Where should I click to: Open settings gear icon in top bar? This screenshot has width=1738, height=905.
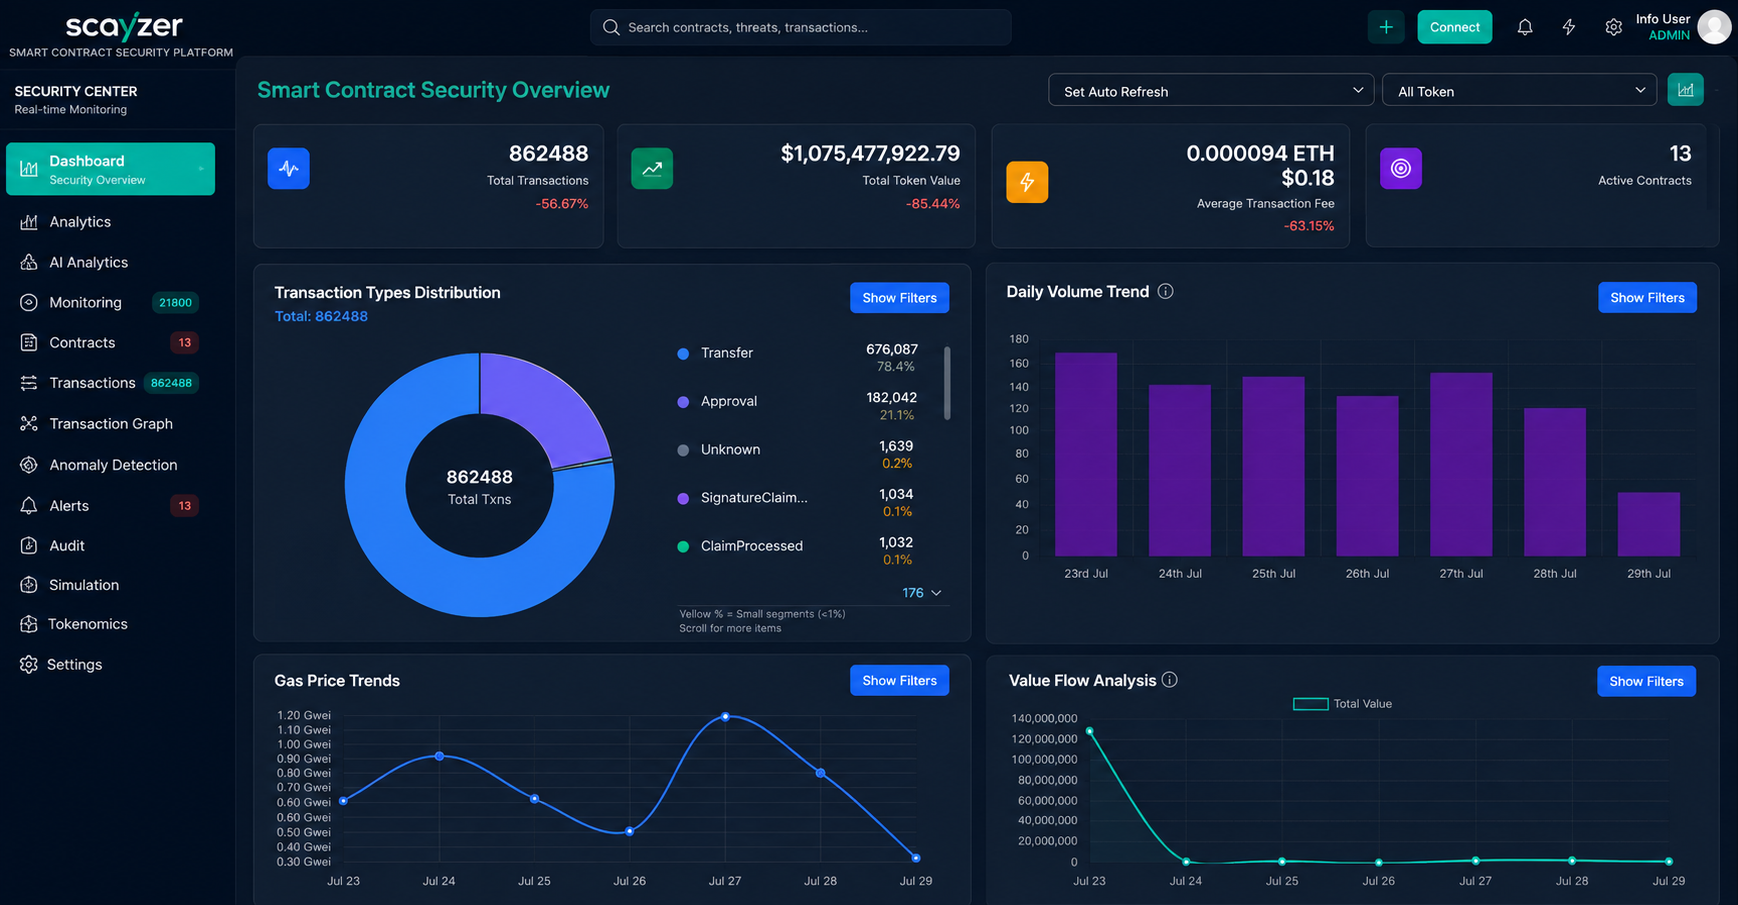pos(1613,28)
